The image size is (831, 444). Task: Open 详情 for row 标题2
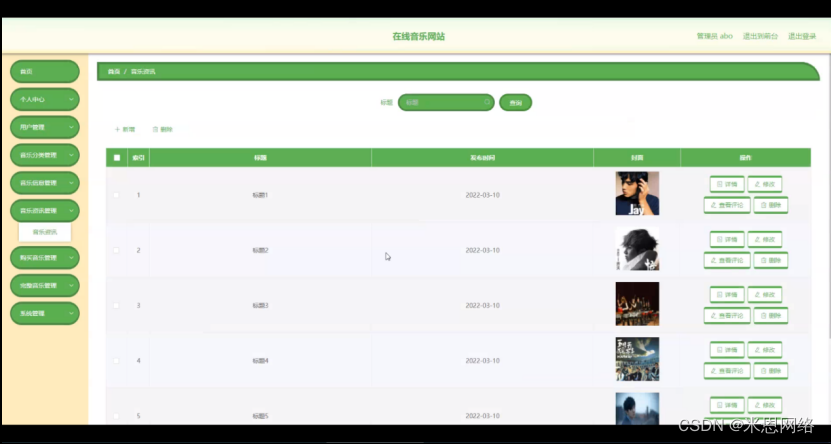coord(727,239)
